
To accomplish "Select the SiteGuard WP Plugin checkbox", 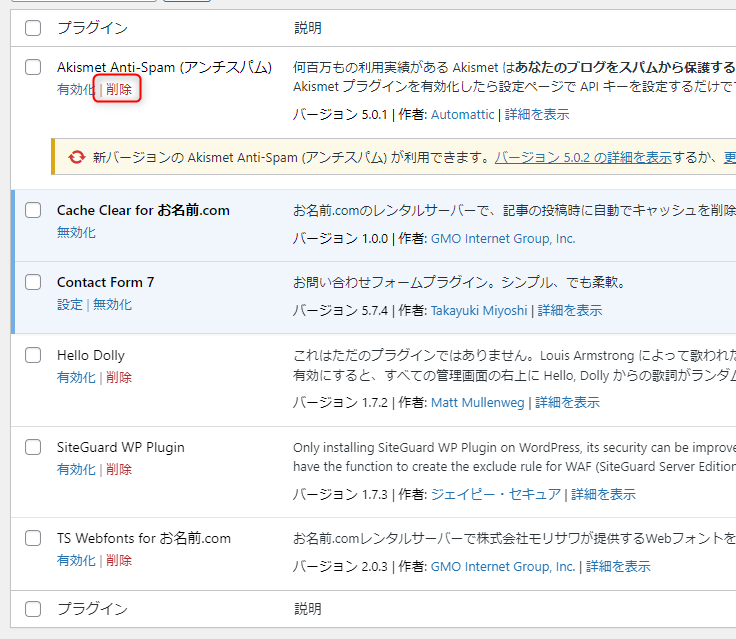I will [33, 447].
